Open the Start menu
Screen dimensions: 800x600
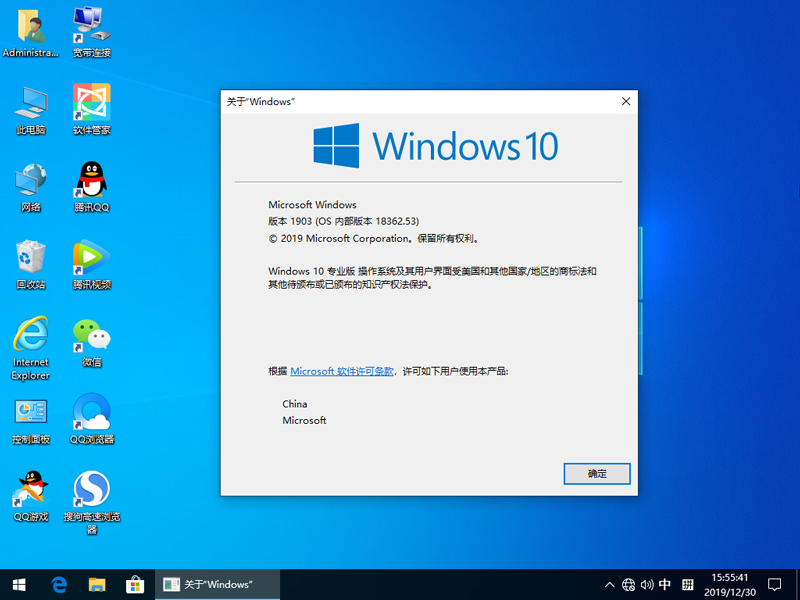[x=20, y=584]
